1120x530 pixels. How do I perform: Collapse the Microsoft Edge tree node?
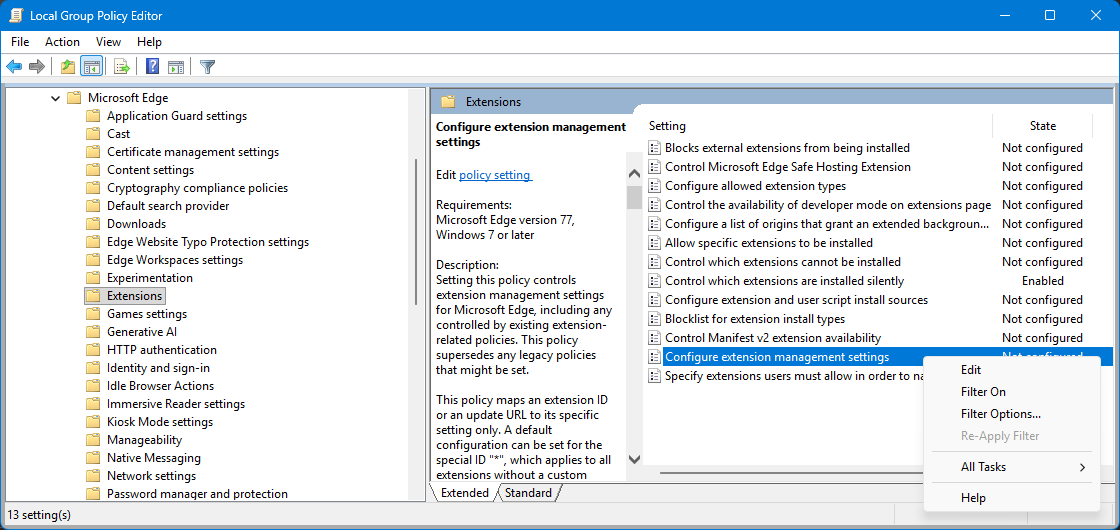(x=56, y=99)
